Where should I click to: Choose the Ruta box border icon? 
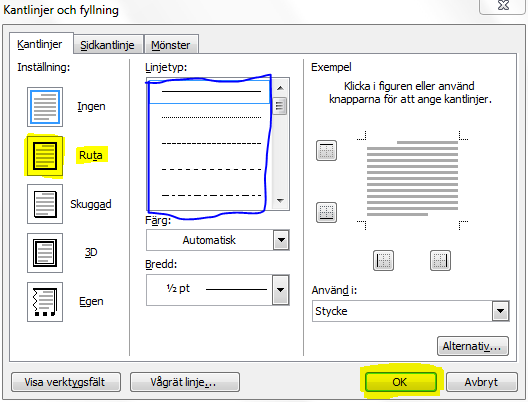(x=45, y=156)
